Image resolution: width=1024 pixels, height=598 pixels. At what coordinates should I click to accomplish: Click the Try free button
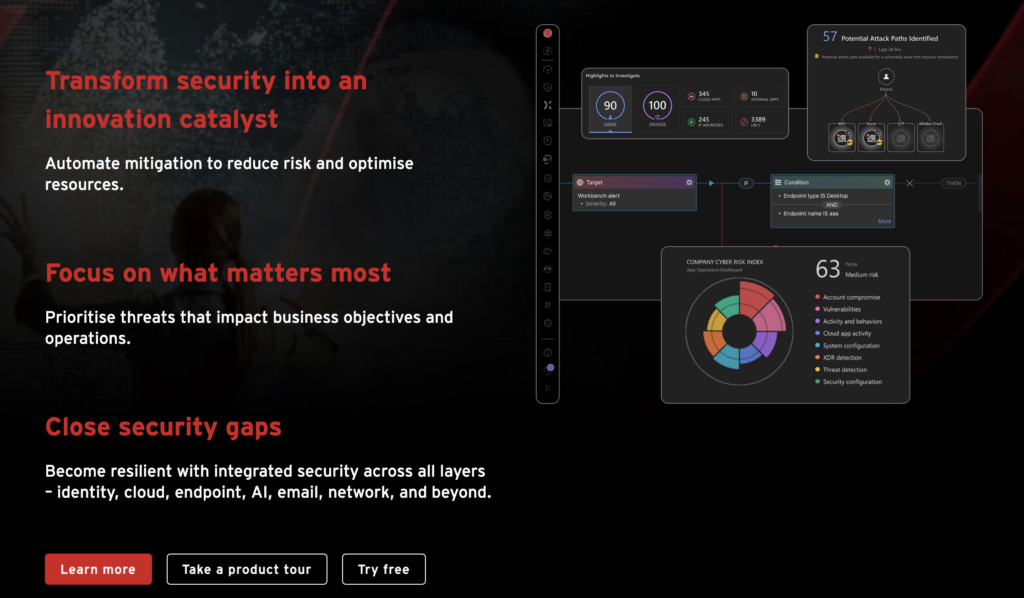click(x=383, y=569)
